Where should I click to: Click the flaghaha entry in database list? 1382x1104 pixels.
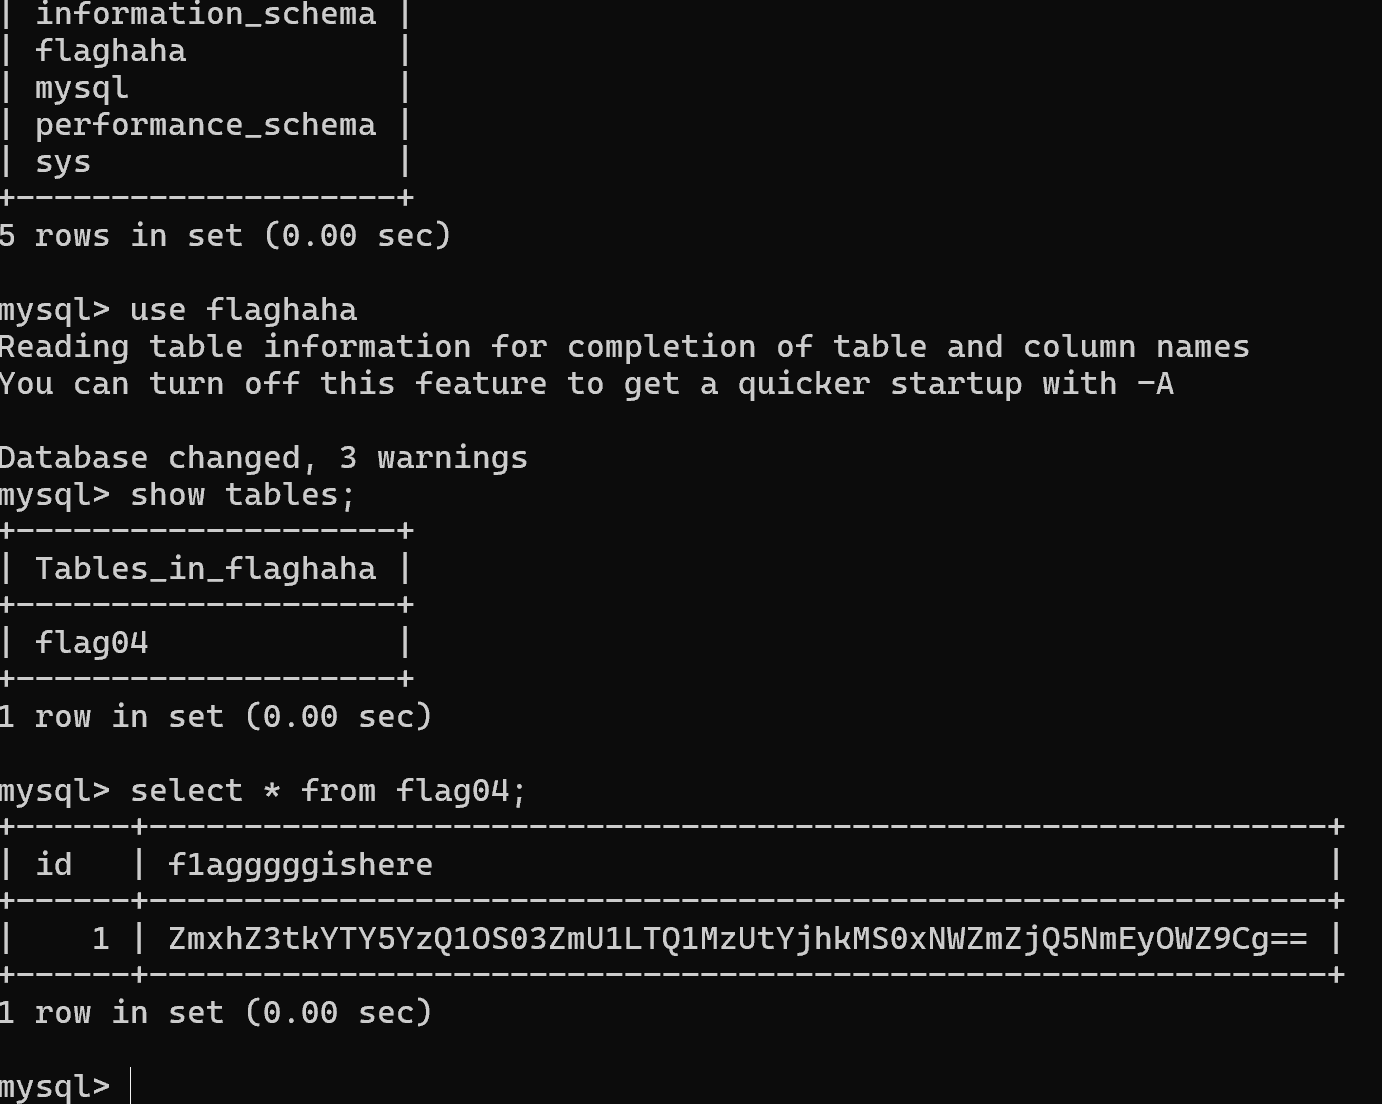coord(110,51)
